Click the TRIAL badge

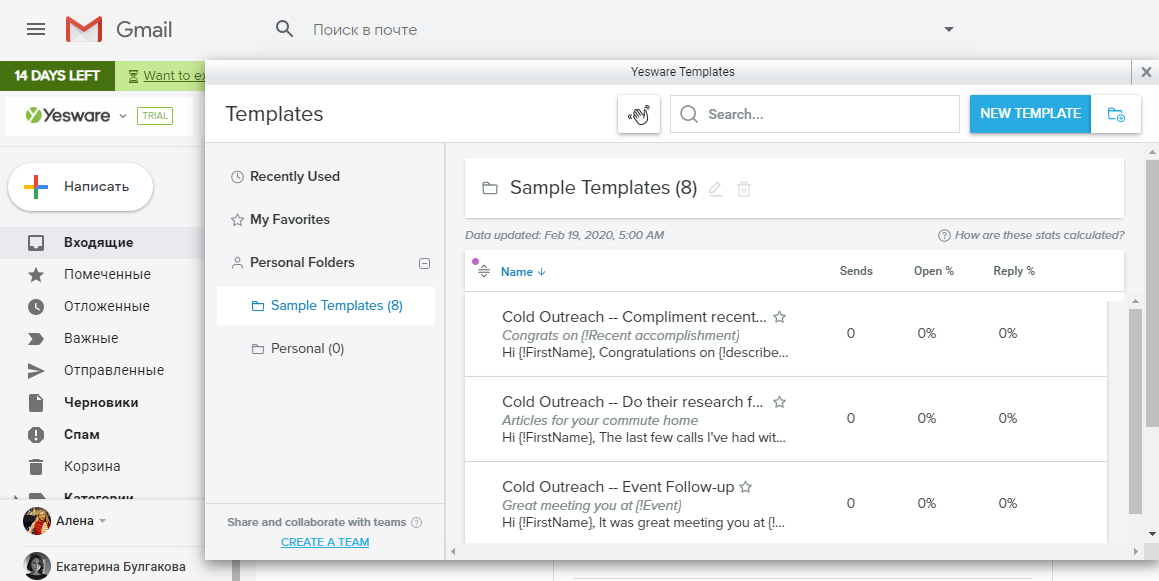pyautogui.click(x=154, y=115)
